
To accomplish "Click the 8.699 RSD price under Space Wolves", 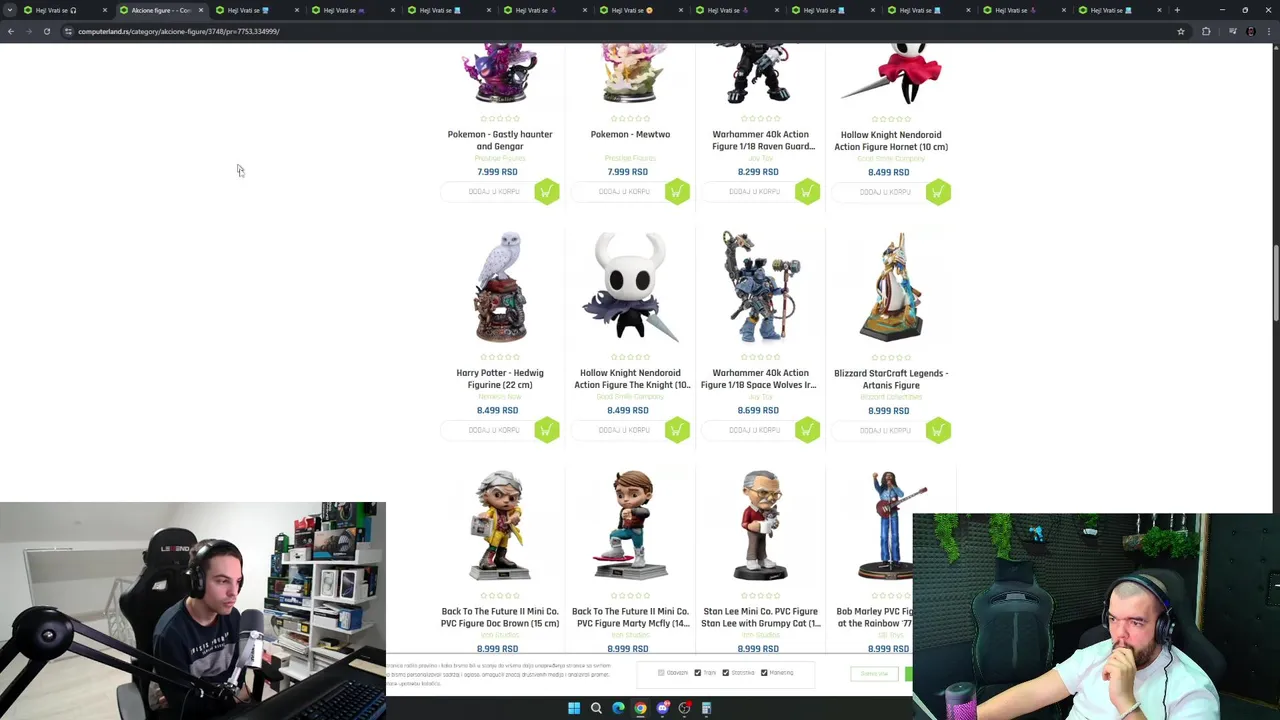I will click(758, 410).
